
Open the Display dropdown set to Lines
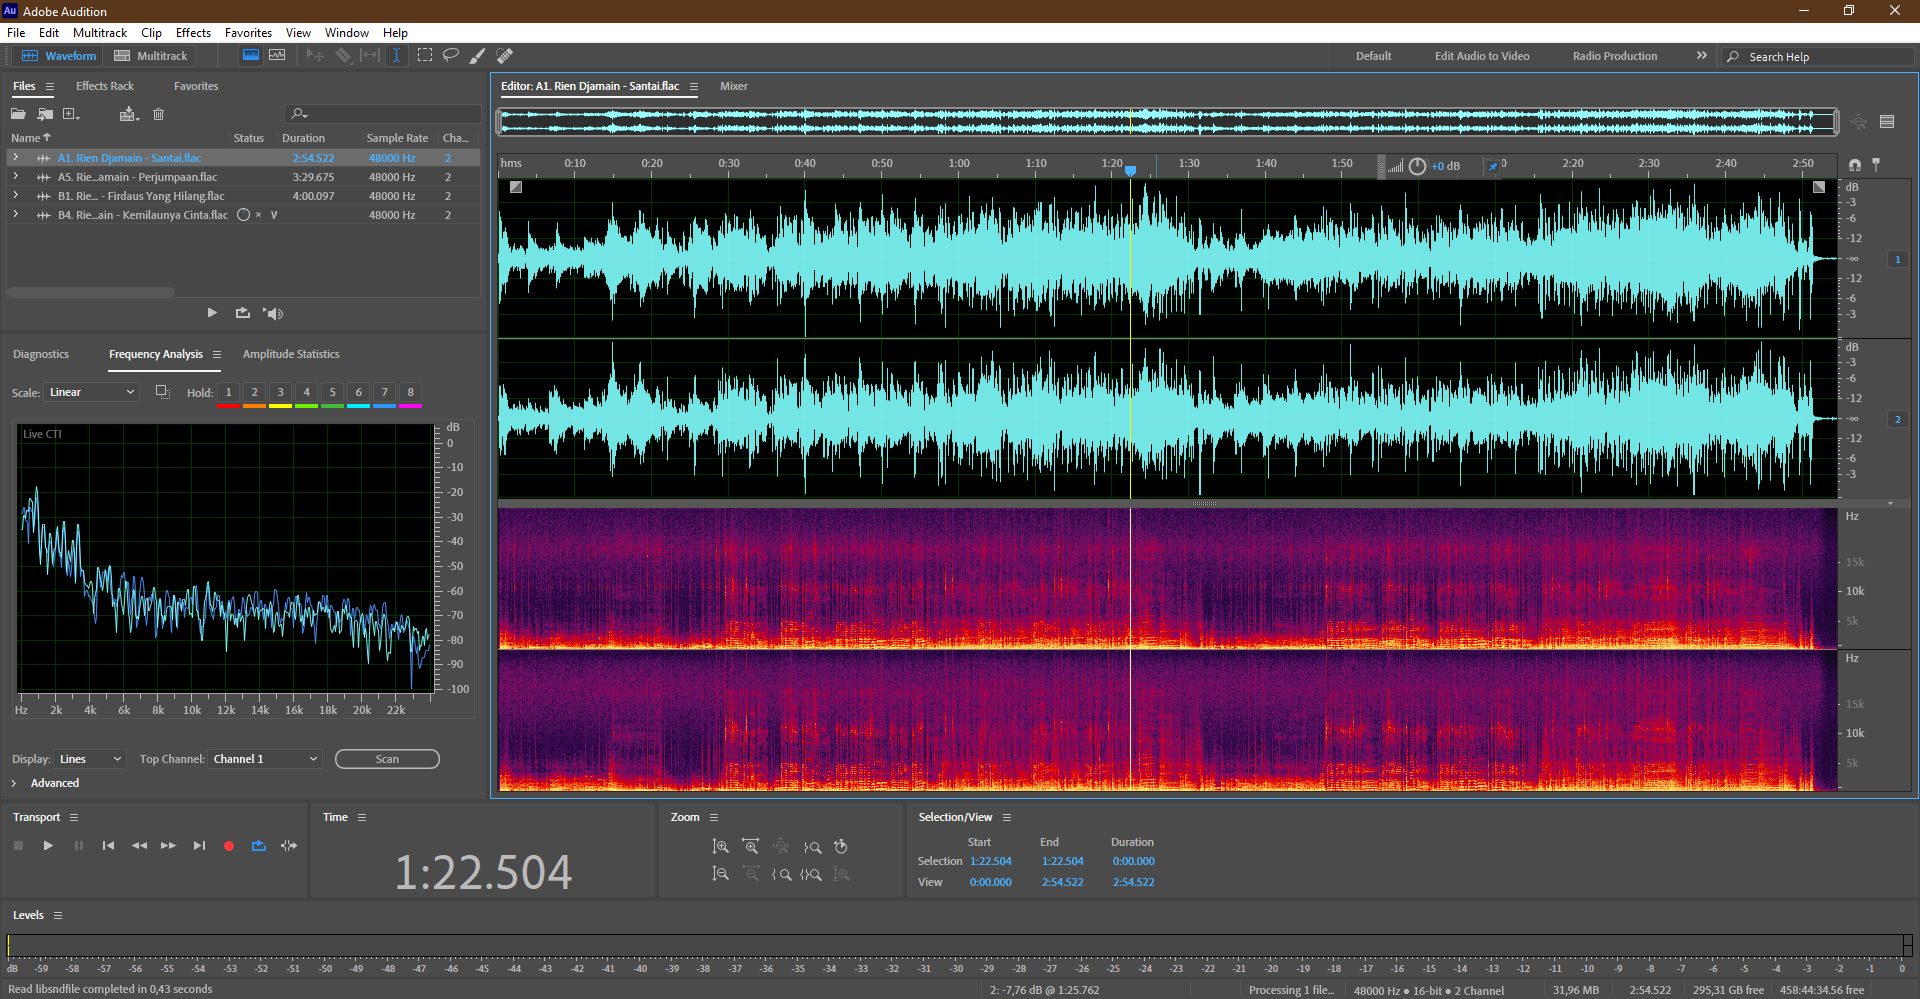point(90,759)
